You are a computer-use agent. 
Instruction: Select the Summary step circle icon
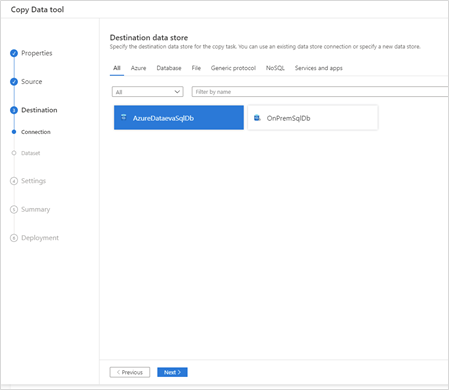(14, 209)
